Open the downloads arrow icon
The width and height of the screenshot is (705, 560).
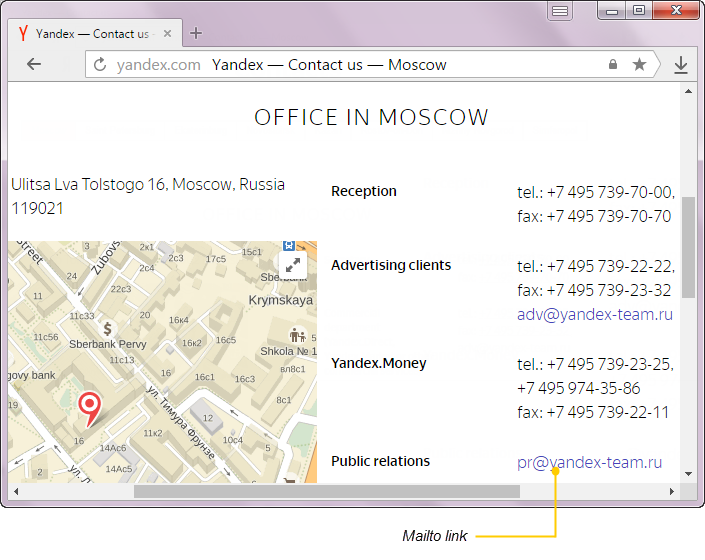point(681,65)
